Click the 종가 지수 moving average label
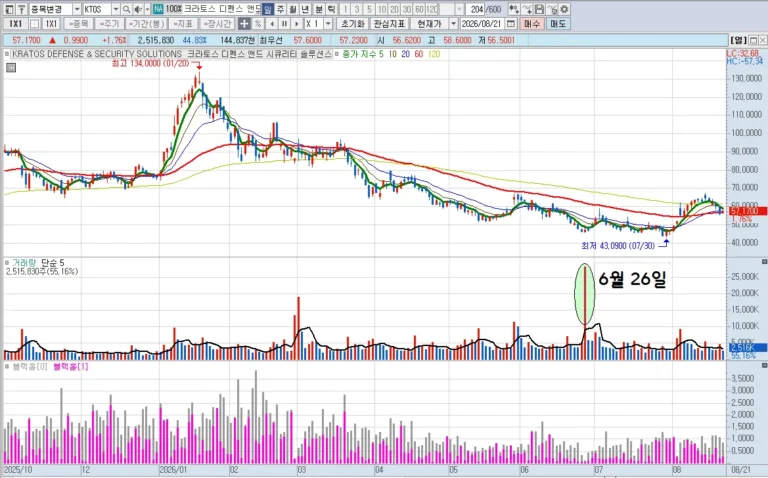Image resolution: width=768 pixels, height=478 pixels. click(359, 54)
